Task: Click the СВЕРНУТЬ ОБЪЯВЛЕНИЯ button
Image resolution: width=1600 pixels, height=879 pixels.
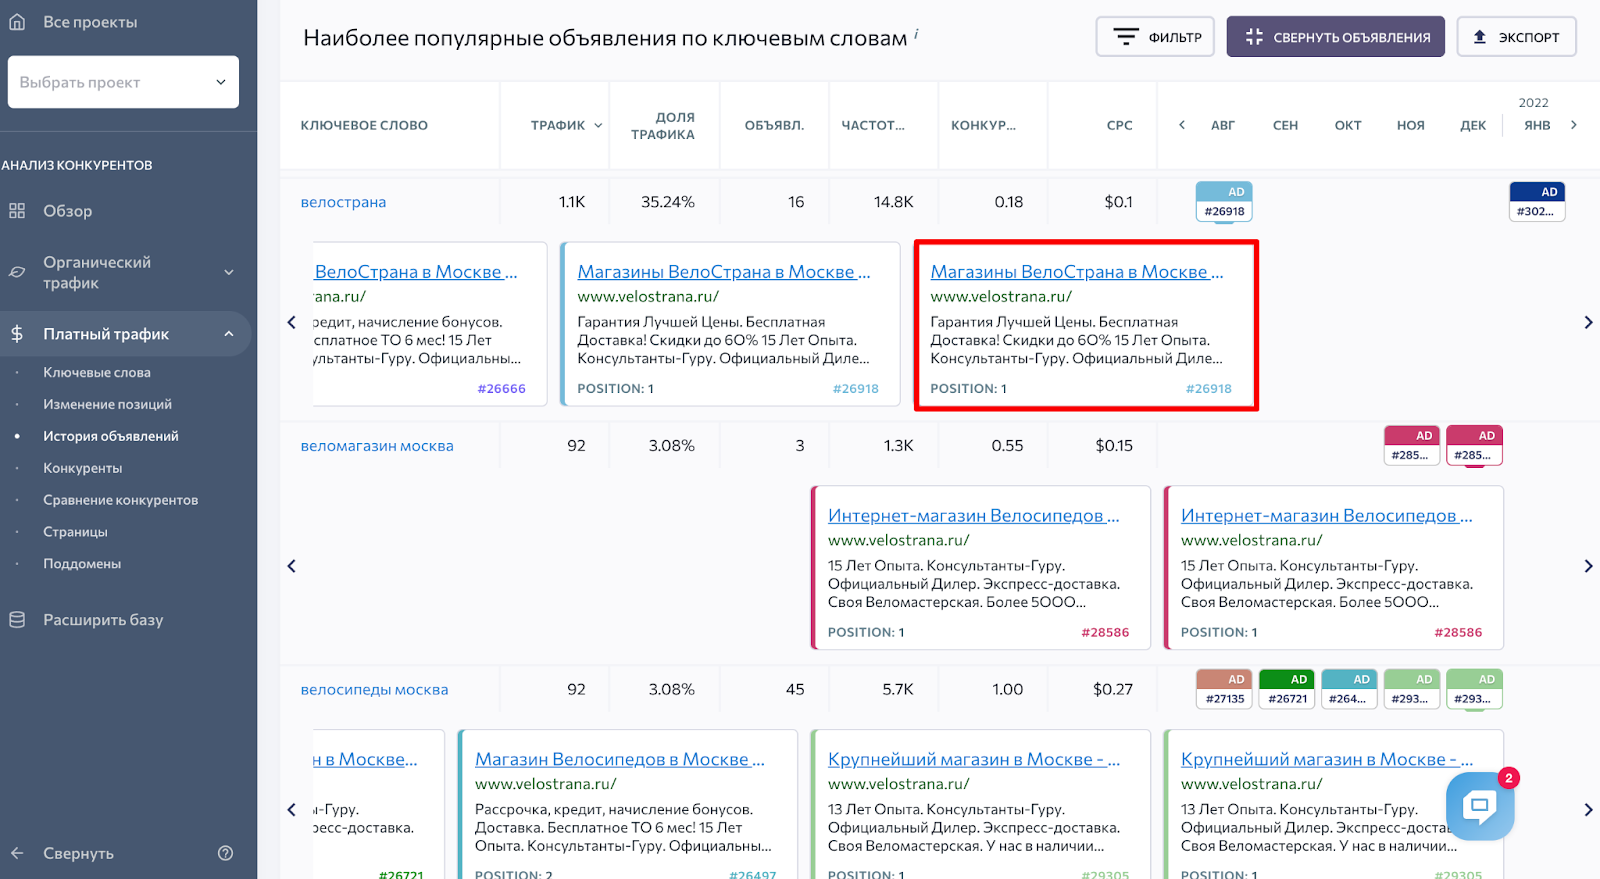Action: (x=1336, y=37)
